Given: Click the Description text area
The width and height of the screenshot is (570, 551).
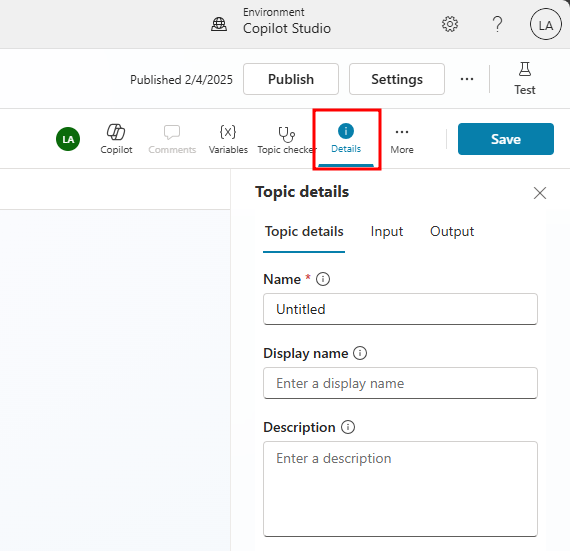Looking at the screenshot, I should 400,489.
